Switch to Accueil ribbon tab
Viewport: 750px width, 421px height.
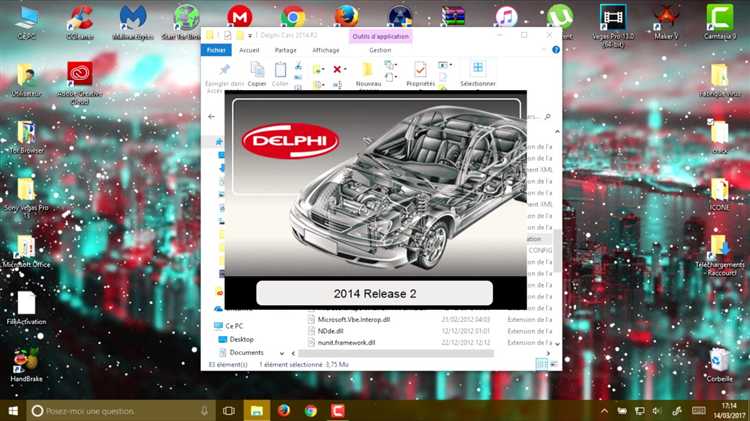pyautogui.click(x=249, y=50)
